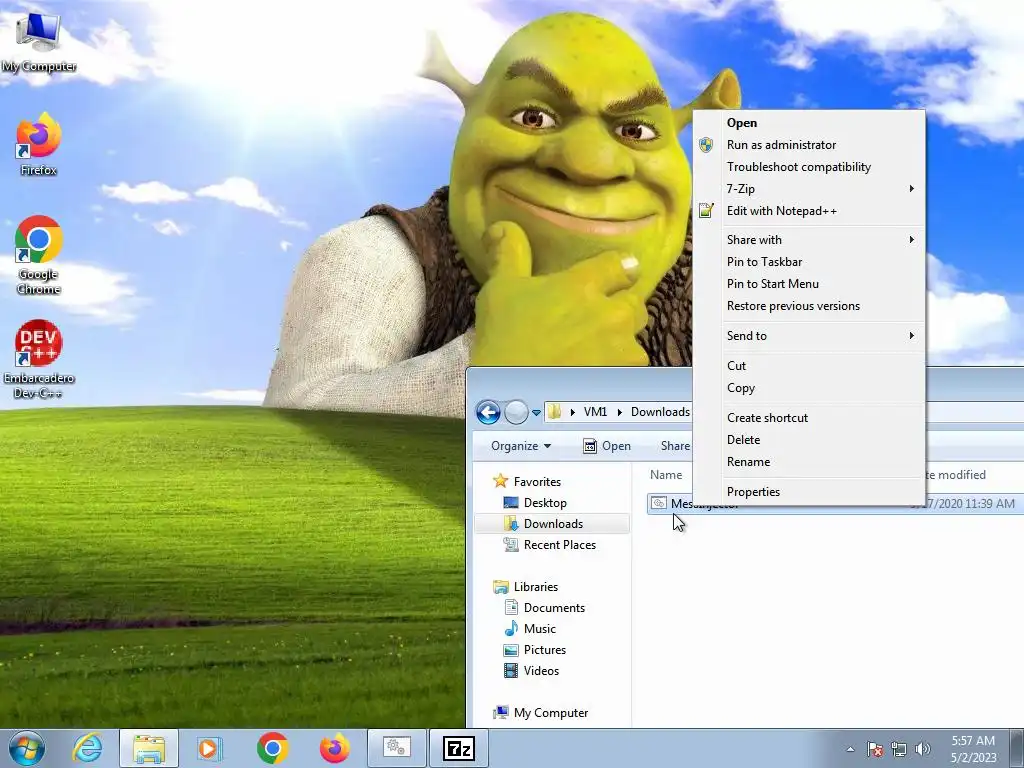Select My Computer in navigation pane

coord(541,712)
